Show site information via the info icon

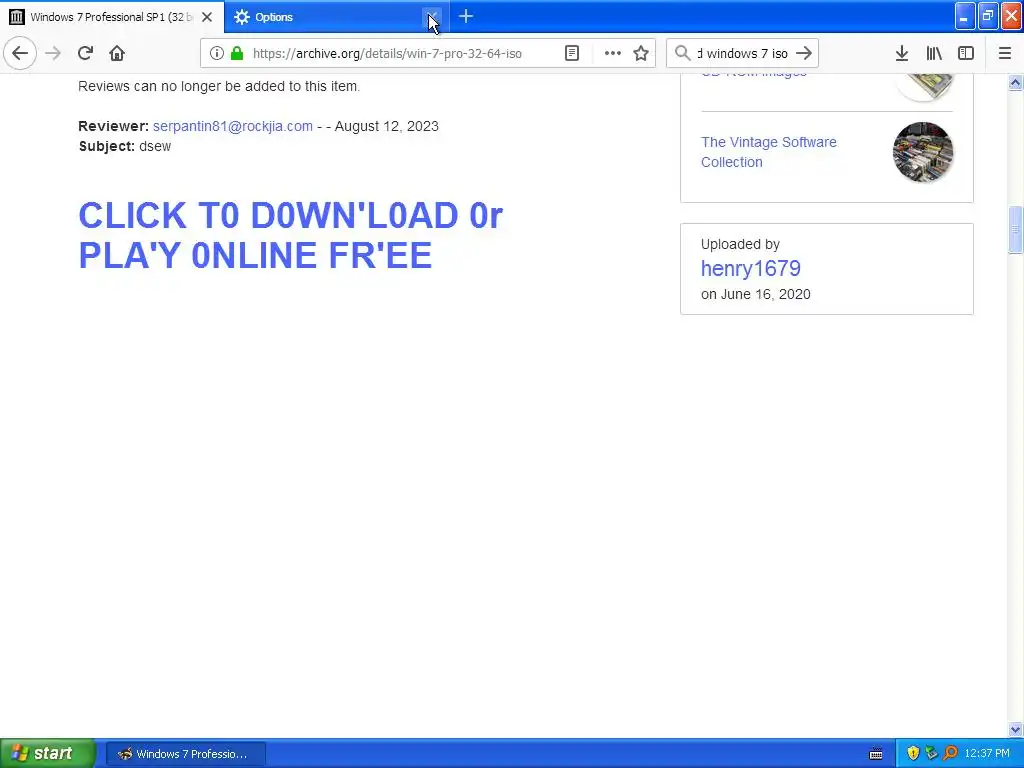(217, 53)
